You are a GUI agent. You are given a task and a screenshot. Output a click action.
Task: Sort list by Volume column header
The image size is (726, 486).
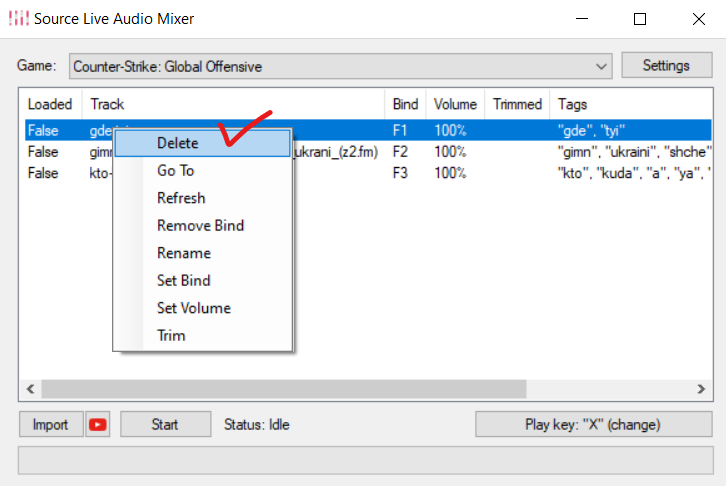click(455, 104)
